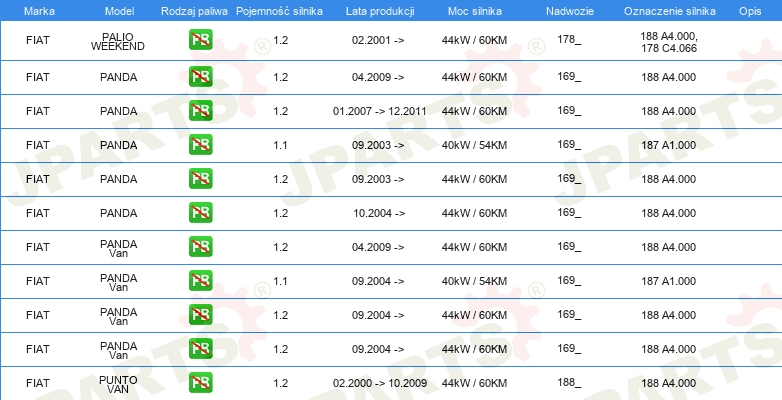Click PANDA model in the 10.2004 row
782x400 pixels.
[x=119, y=213]
